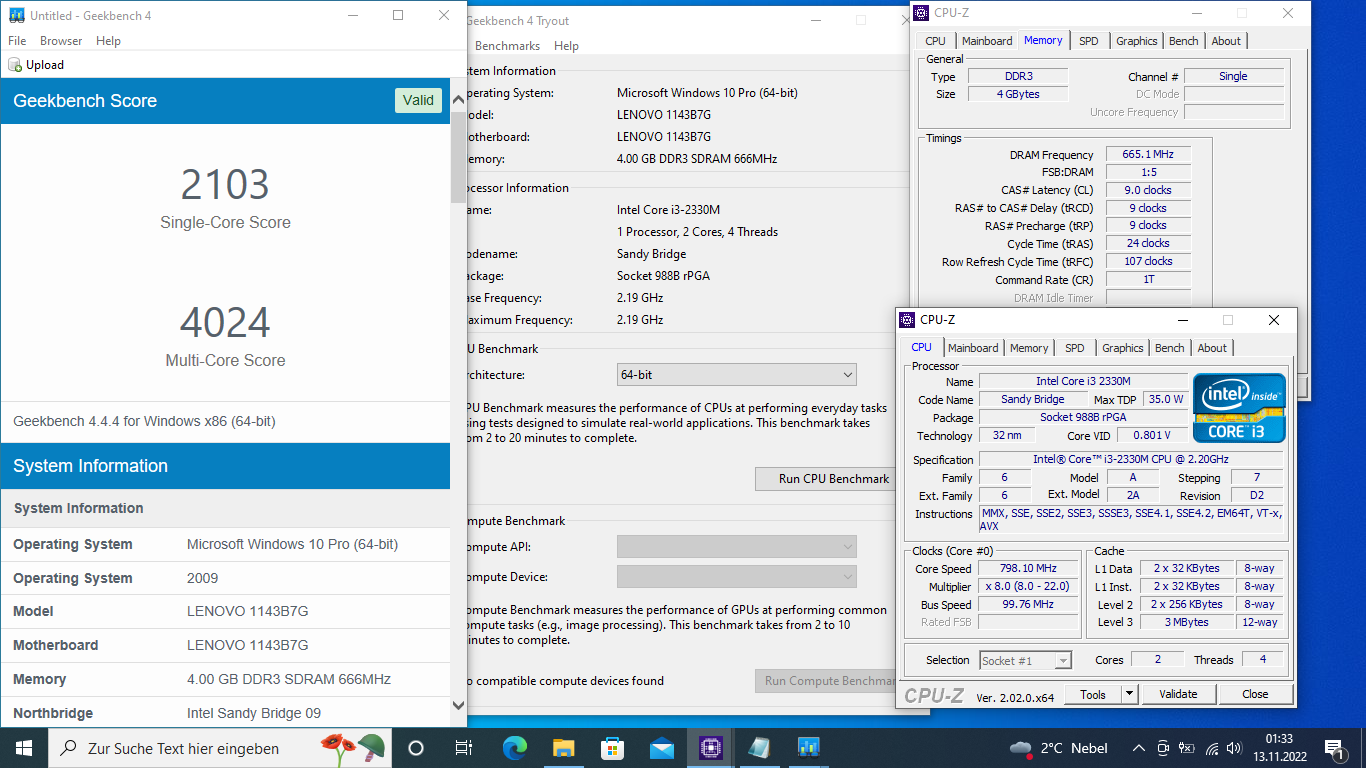Viewport: 1366px width, 768px height.
Task: Click the Tools button in CPU-Z
Action: (1093, 694)
